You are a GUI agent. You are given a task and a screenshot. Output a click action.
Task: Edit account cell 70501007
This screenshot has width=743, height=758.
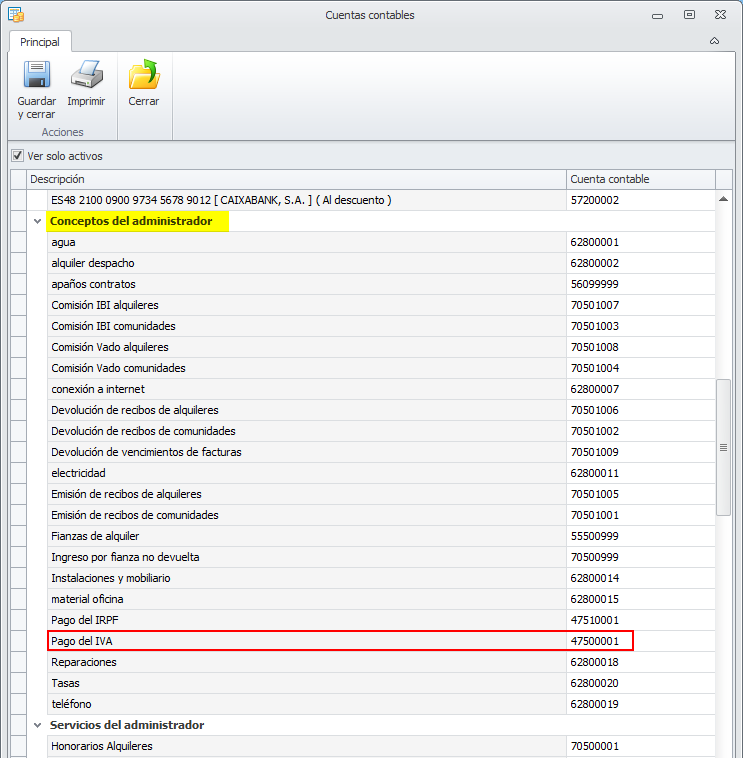coord(641,305)
